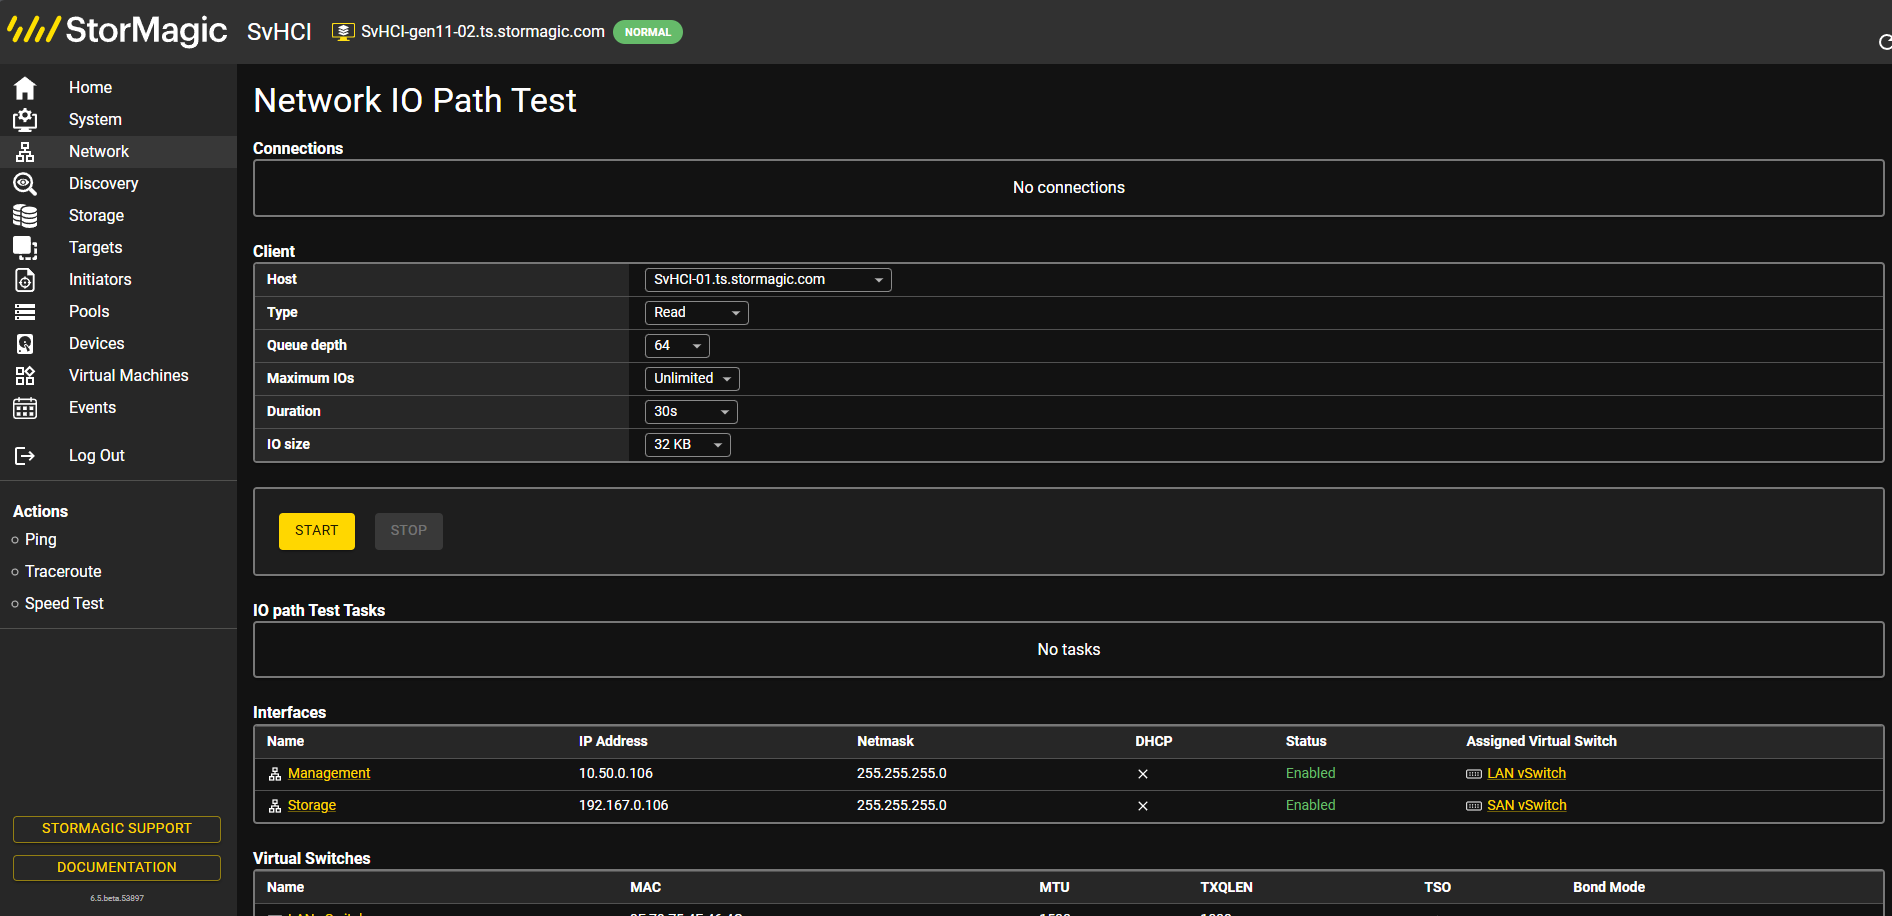
Task: Open the System icon in sidebar
Action: click(x=25, y=120)
